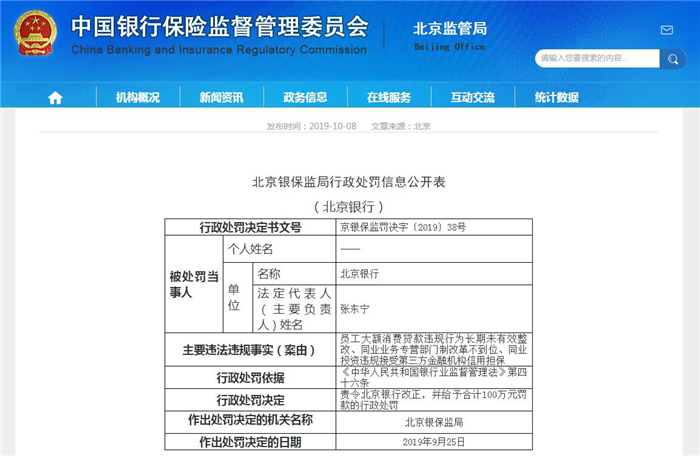Viewport: 700px width, 456px height.
Task: Click the 法定代表人（主要负责人）姓名 cell
Action: point(294,309)
